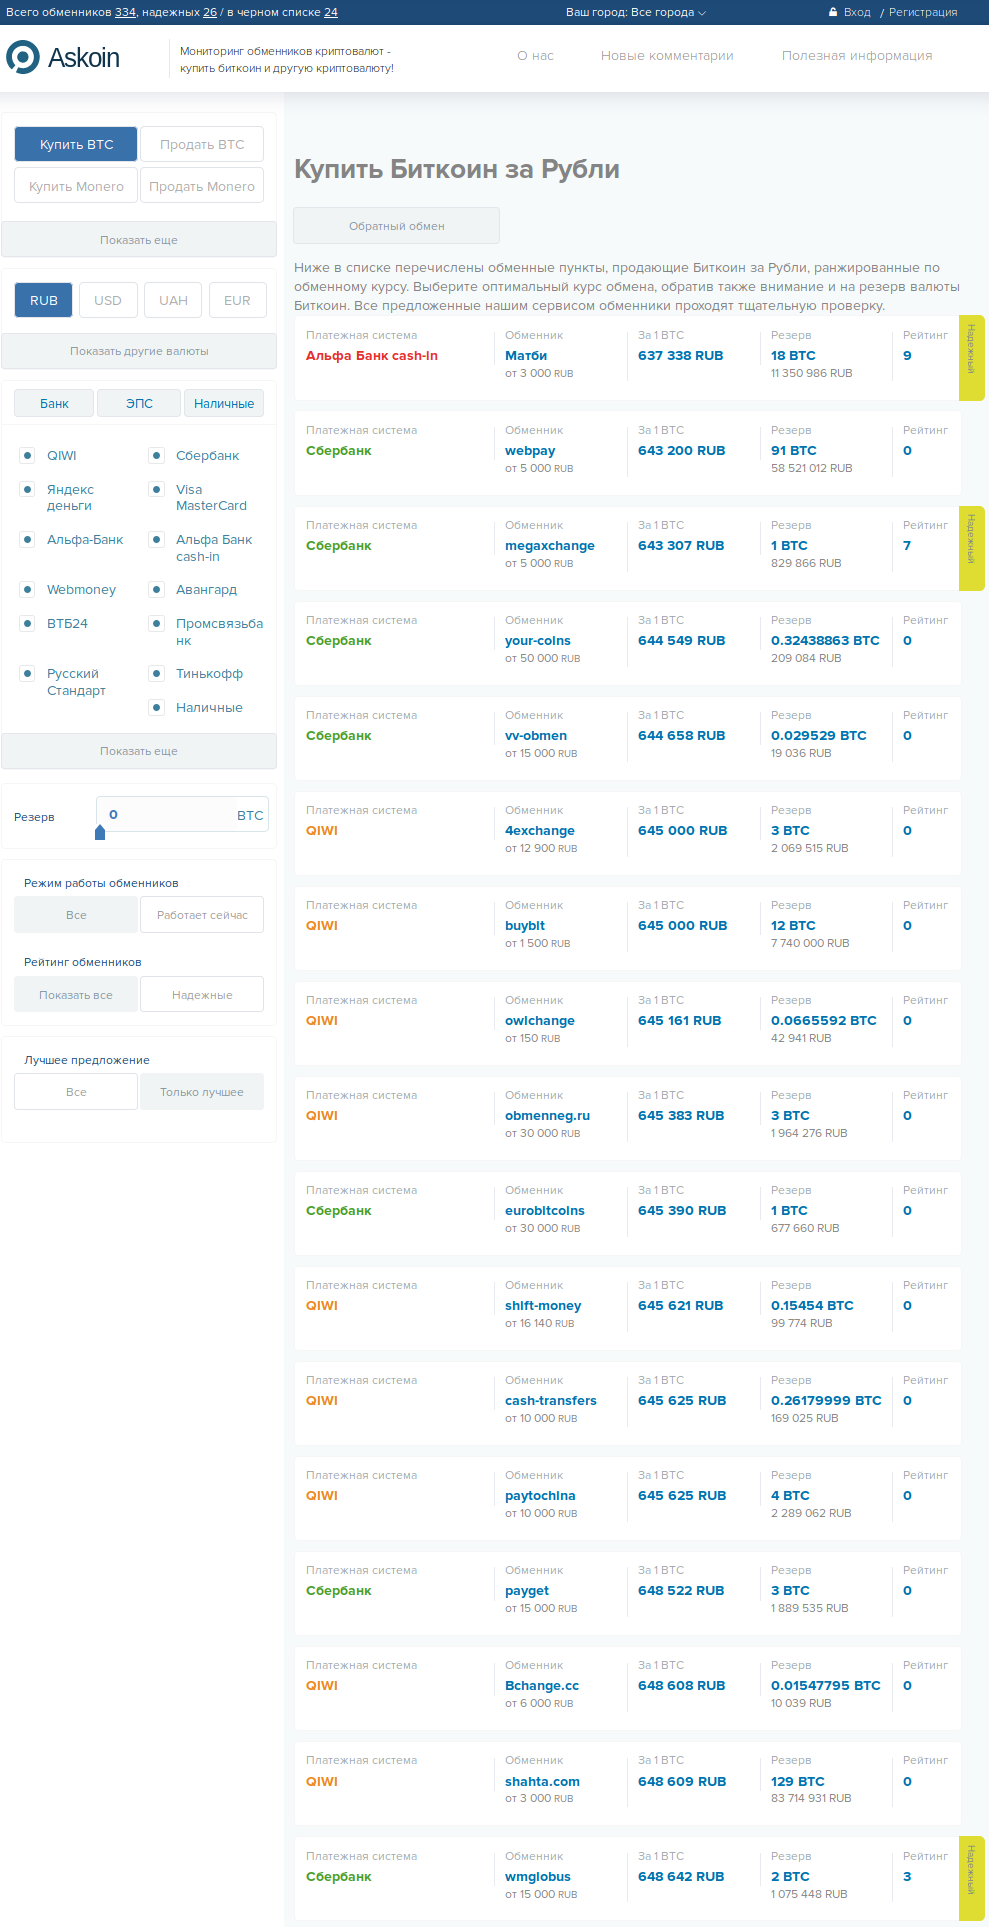This screenshot has width=989, height=1927.
Task: Toggle the Яндекс деньги filter
Action: [27, 489]
